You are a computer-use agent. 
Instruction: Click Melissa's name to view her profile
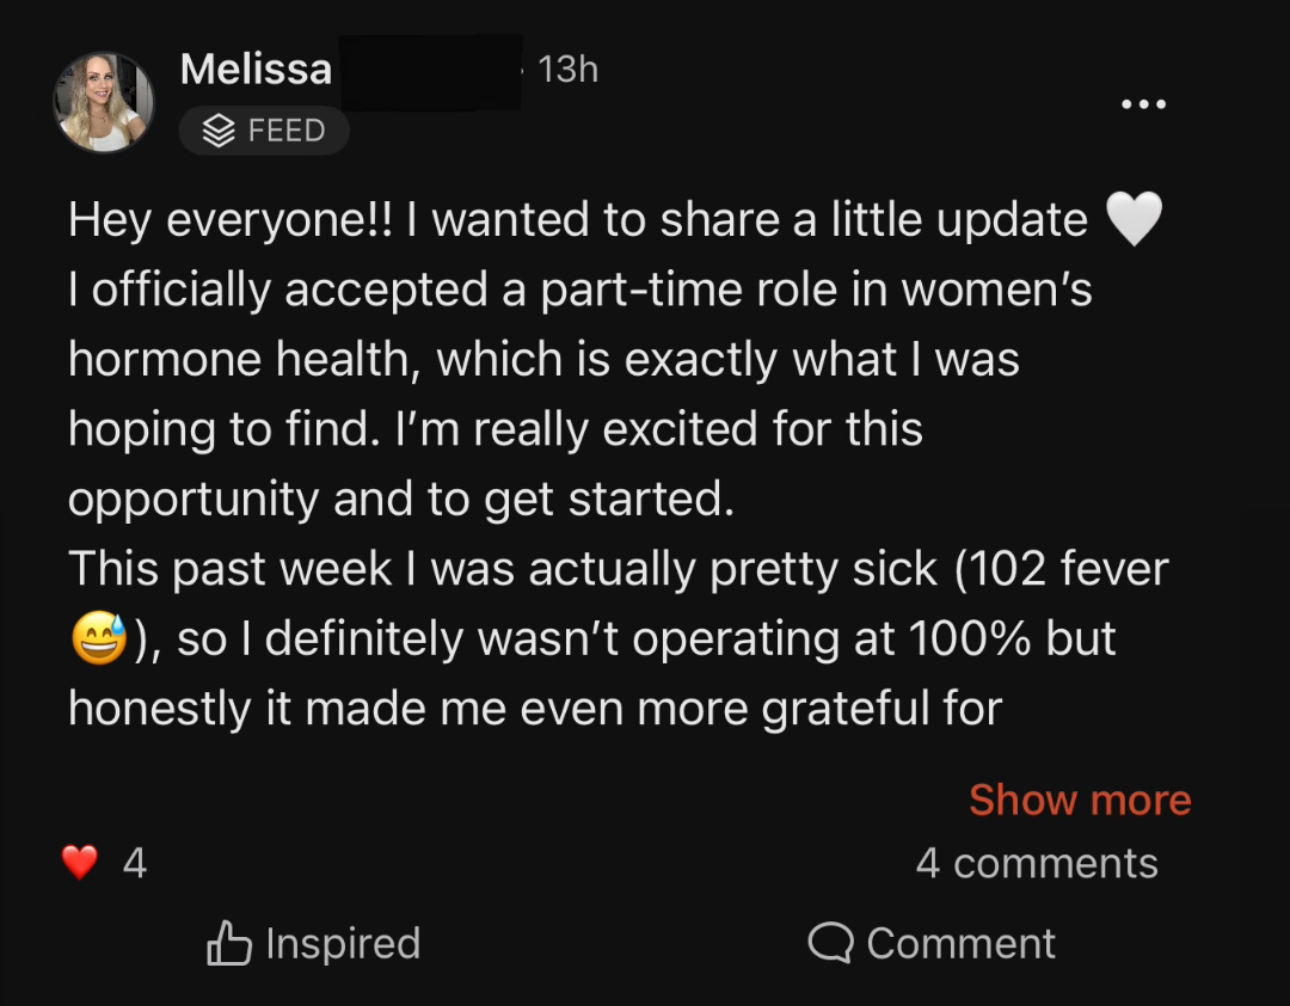256,68
